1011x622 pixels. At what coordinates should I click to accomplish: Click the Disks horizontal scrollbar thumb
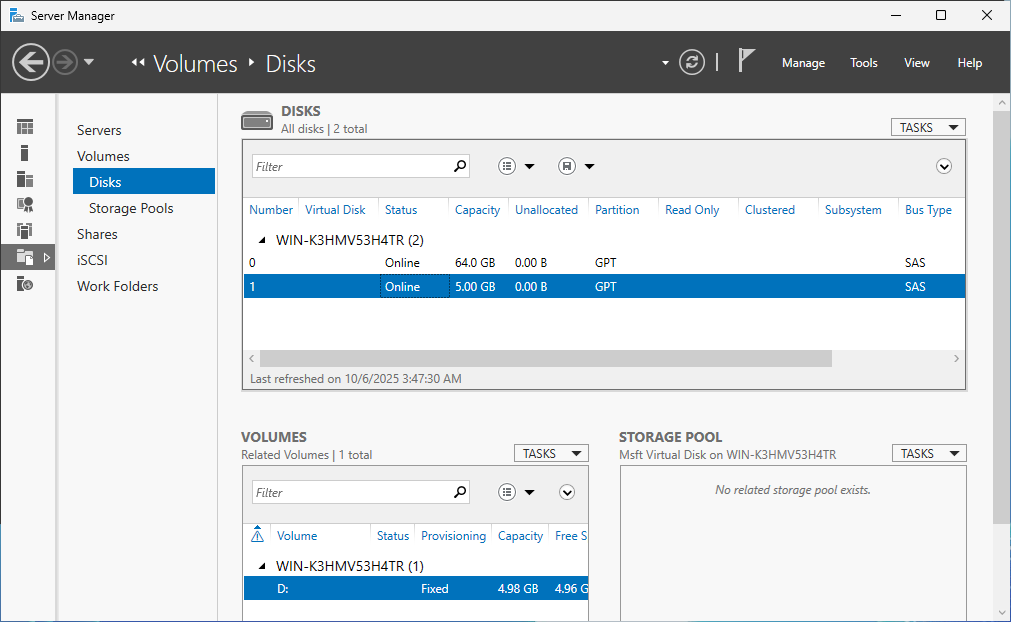pos(545,358)
